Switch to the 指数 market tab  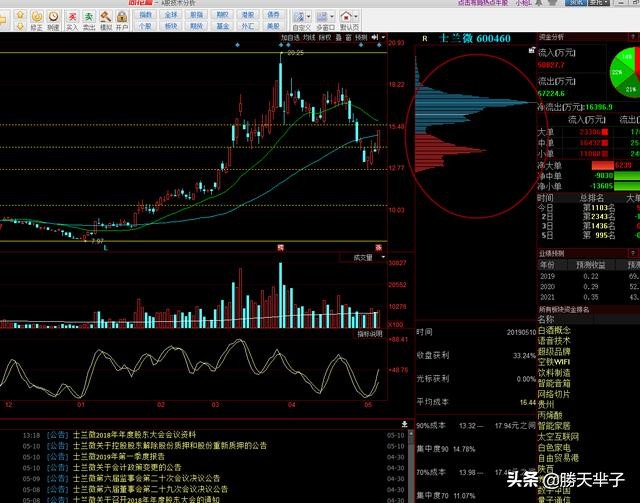point(146,15)
